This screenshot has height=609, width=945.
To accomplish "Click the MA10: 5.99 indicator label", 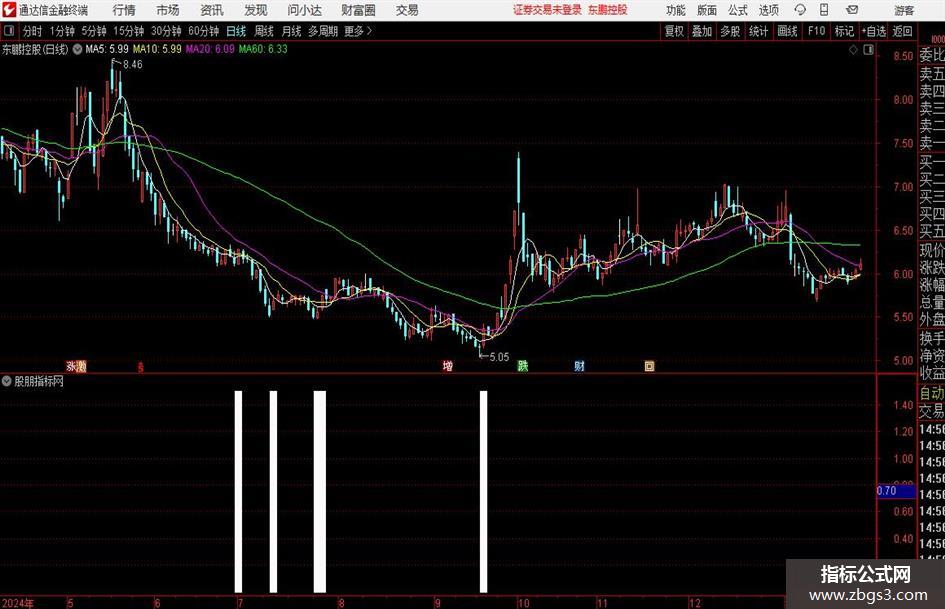I will pyautogui.click(x=157, y=49).
